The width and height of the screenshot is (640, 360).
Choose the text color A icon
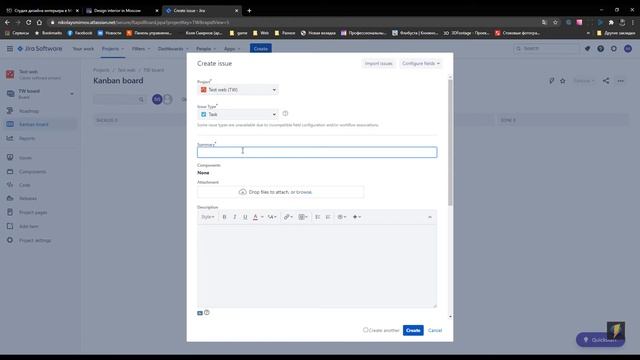click(256, 217)
